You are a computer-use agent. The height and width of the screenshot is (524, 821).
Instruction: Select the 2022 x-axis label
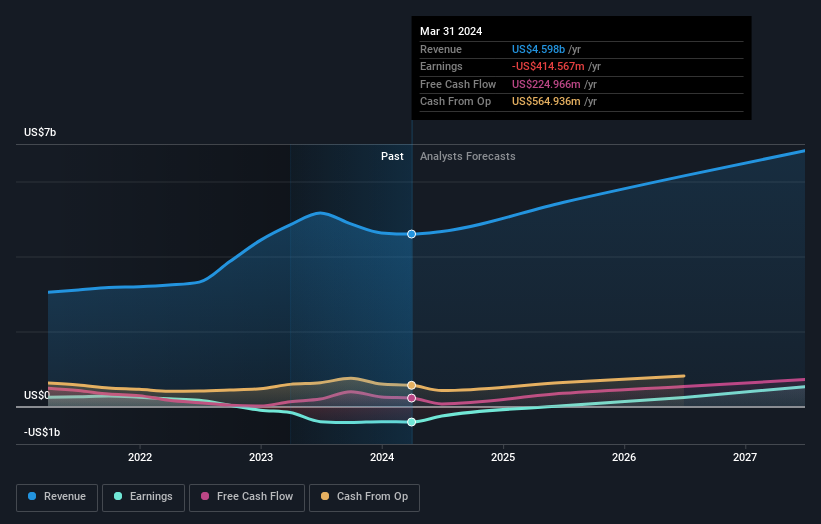140,458
